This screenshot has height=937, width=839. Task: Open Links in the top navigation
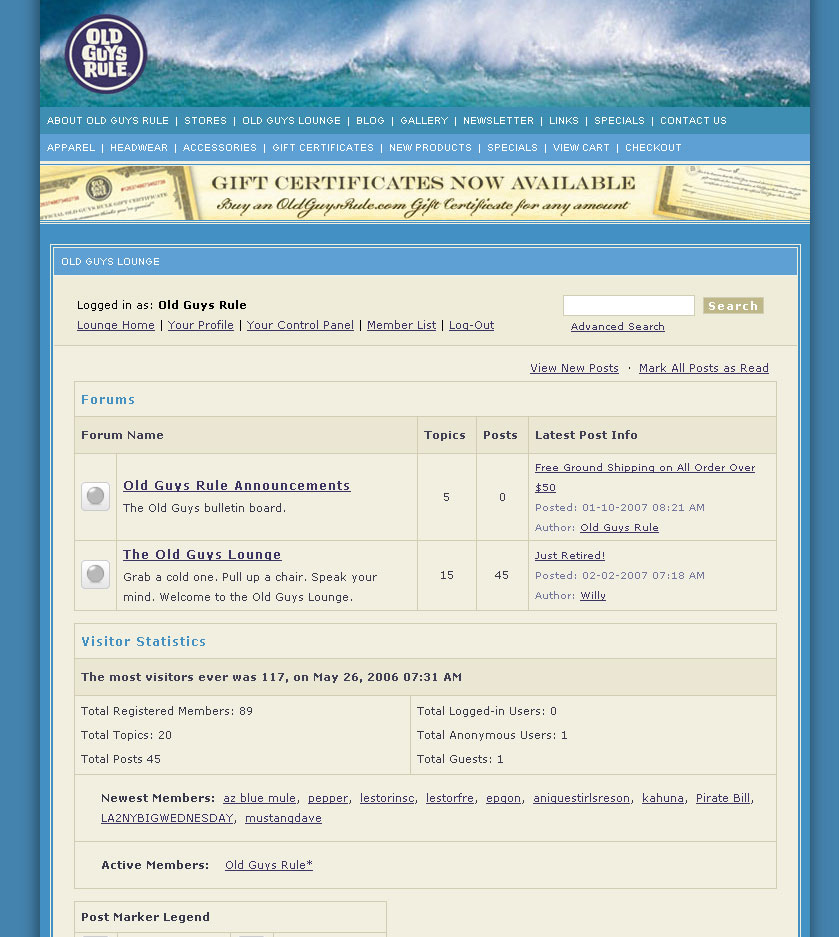pos(564,121)
